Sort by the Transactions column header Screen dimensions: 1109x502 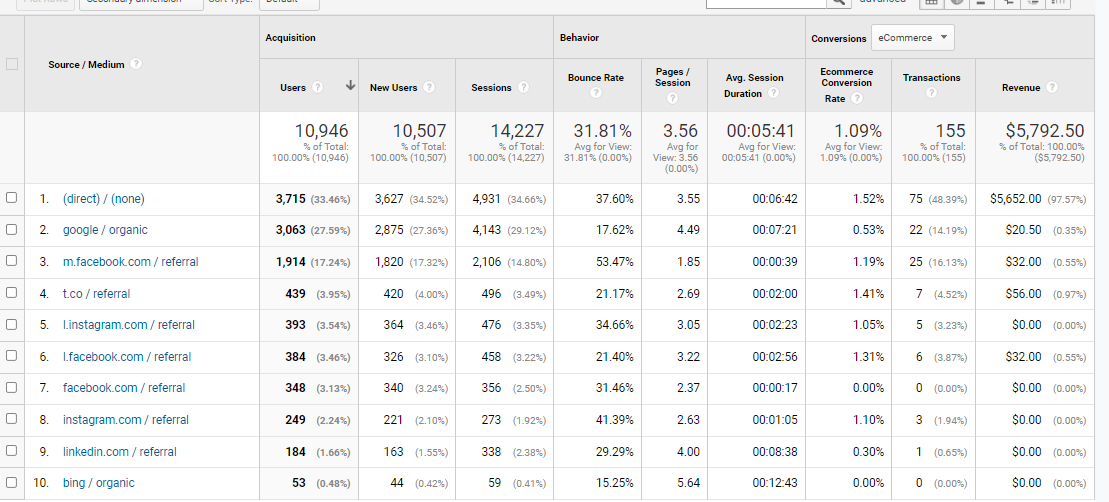point(931,78)
